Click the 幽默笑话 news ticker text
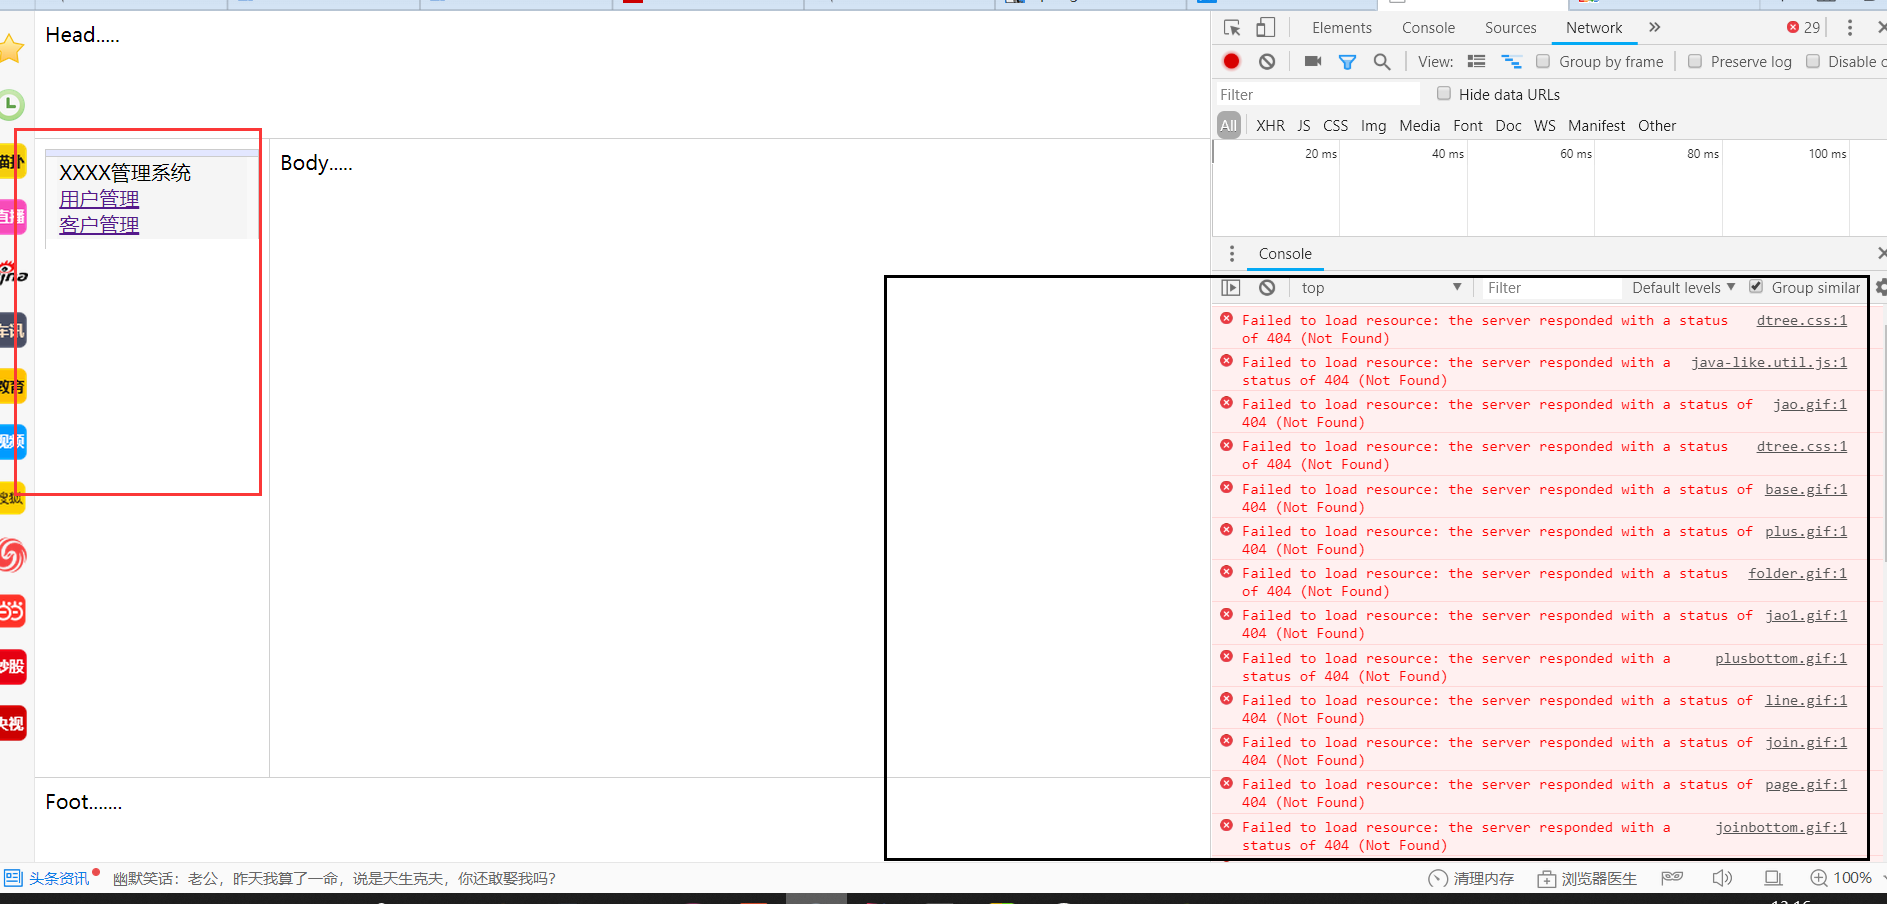Screen dimensions: 1887x904 point(334,879)
